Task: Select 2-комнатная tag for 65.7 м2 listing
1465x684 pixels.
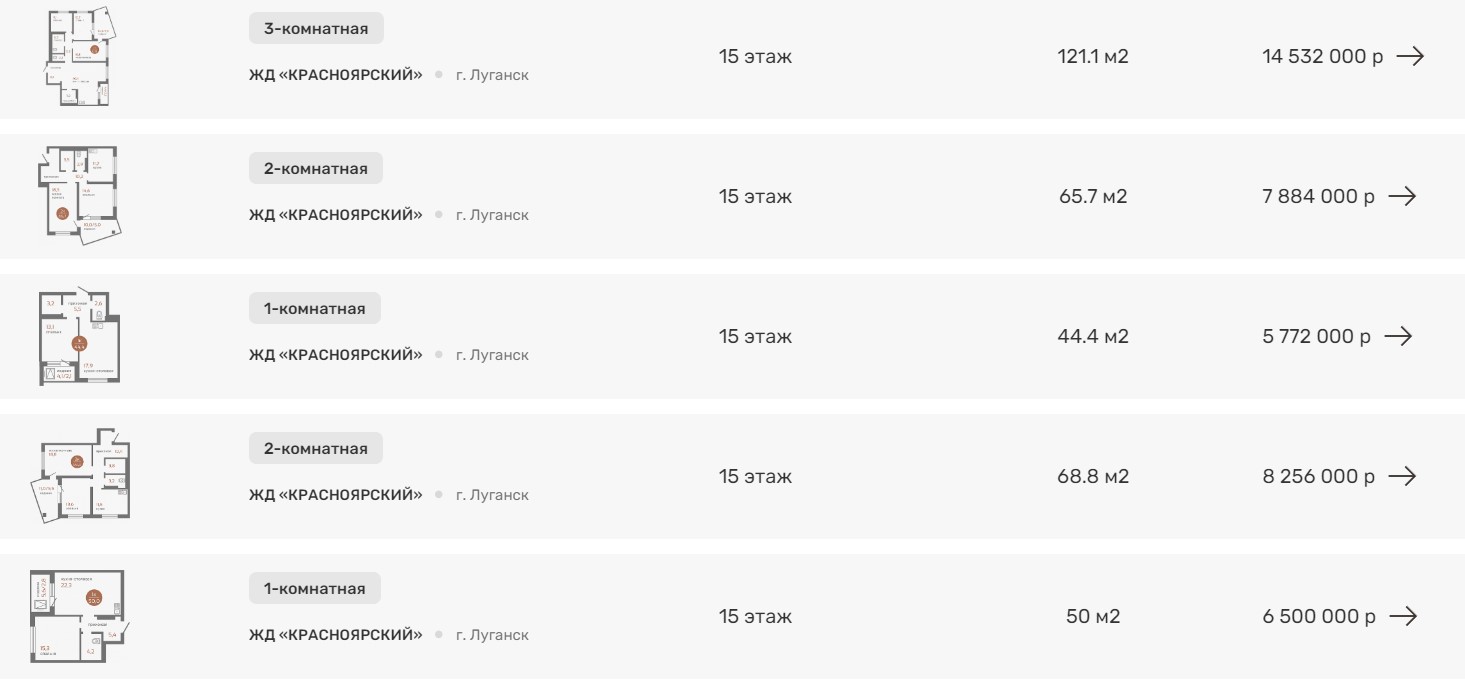Action: [x=316, y=169]
